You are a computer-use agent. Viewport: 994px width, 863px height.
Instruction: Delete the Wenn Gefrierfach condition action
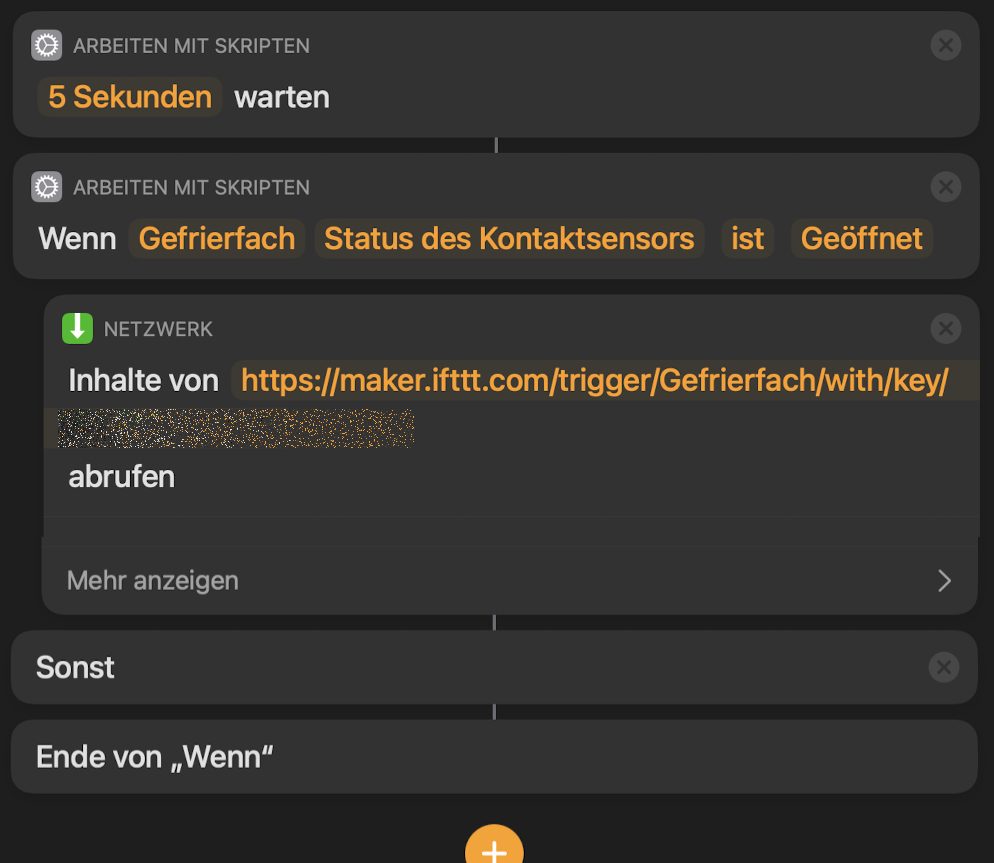click(x=945, y=187)
